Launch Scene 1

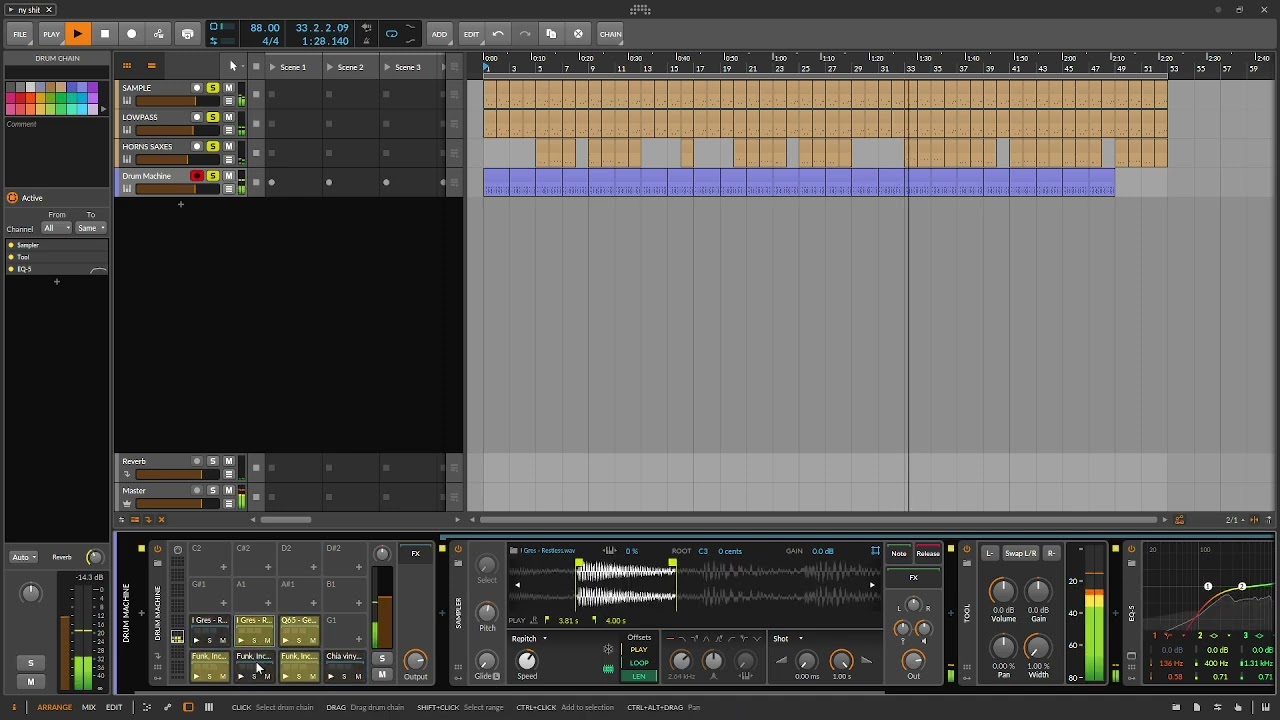pos(272,67)
